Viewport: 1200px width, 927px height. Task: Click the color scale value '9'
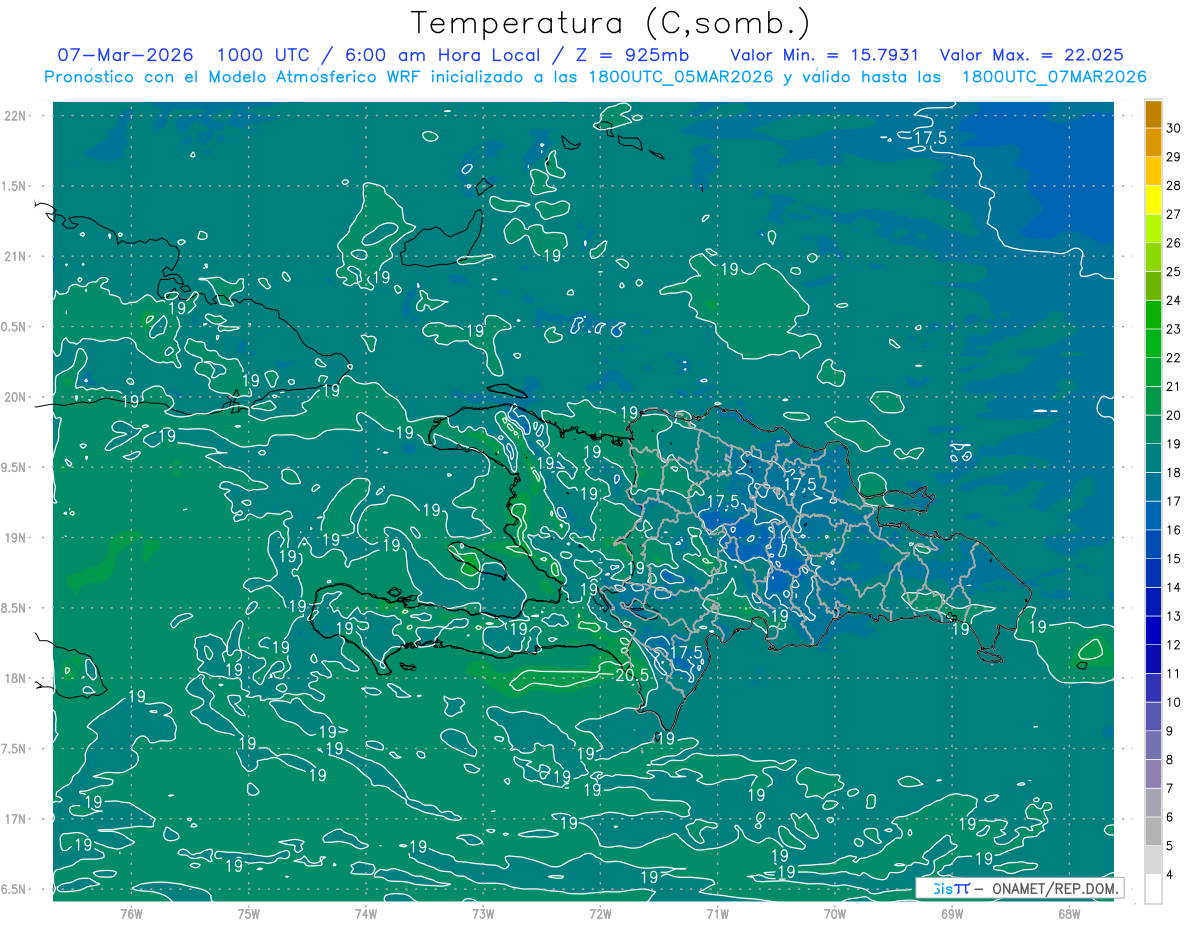tap(1171, 731)
